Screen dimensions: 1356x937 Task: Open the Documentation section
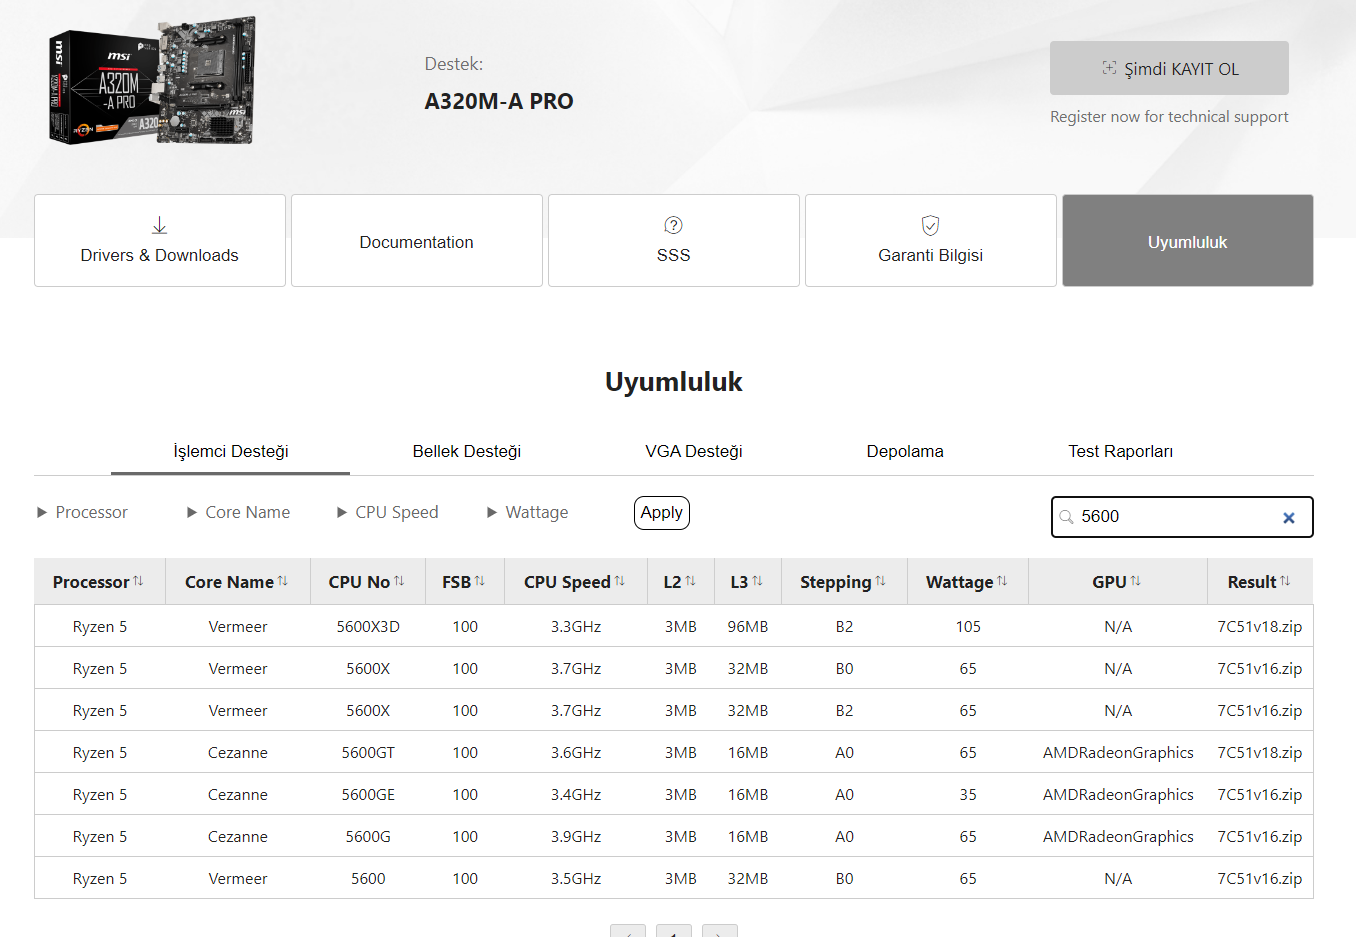pyautogui.click(x=417, y=240)
